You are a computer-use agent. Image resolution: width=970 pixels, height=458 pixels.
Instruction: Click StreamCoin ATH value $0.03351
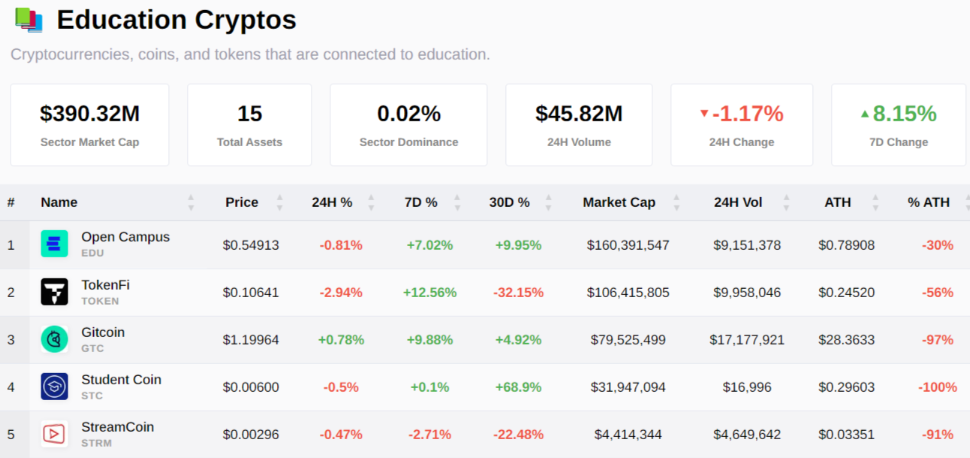tap(846, 434)
